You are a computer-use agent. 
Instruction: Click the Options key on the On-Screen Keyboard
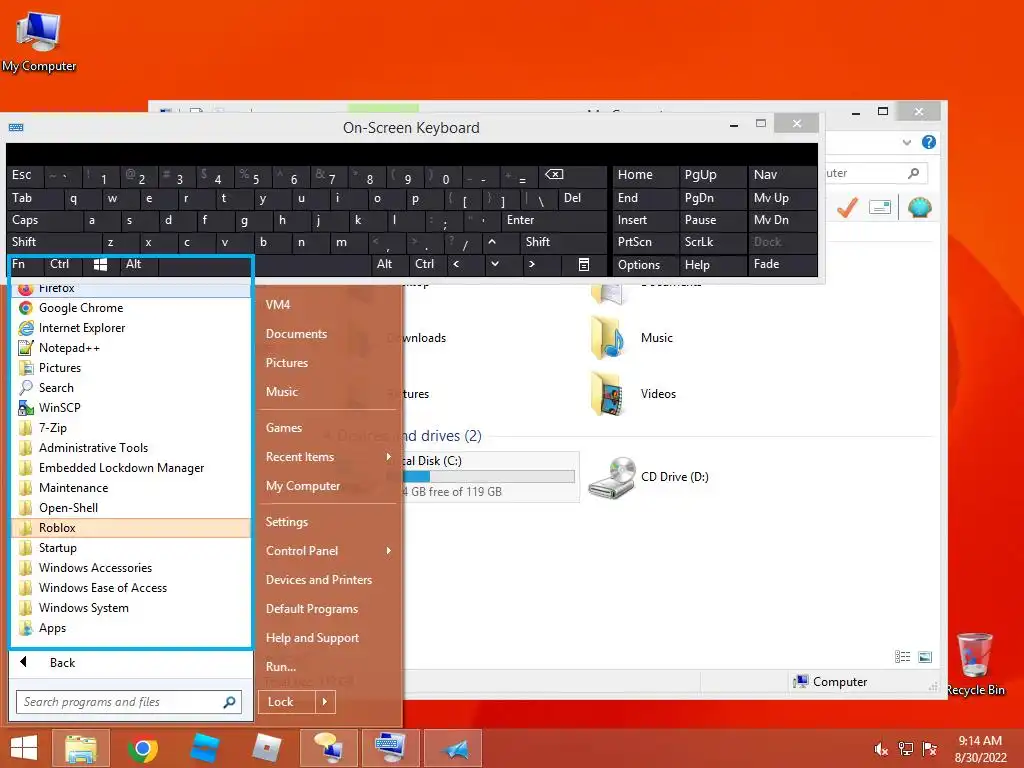click(x=644, y=264)
